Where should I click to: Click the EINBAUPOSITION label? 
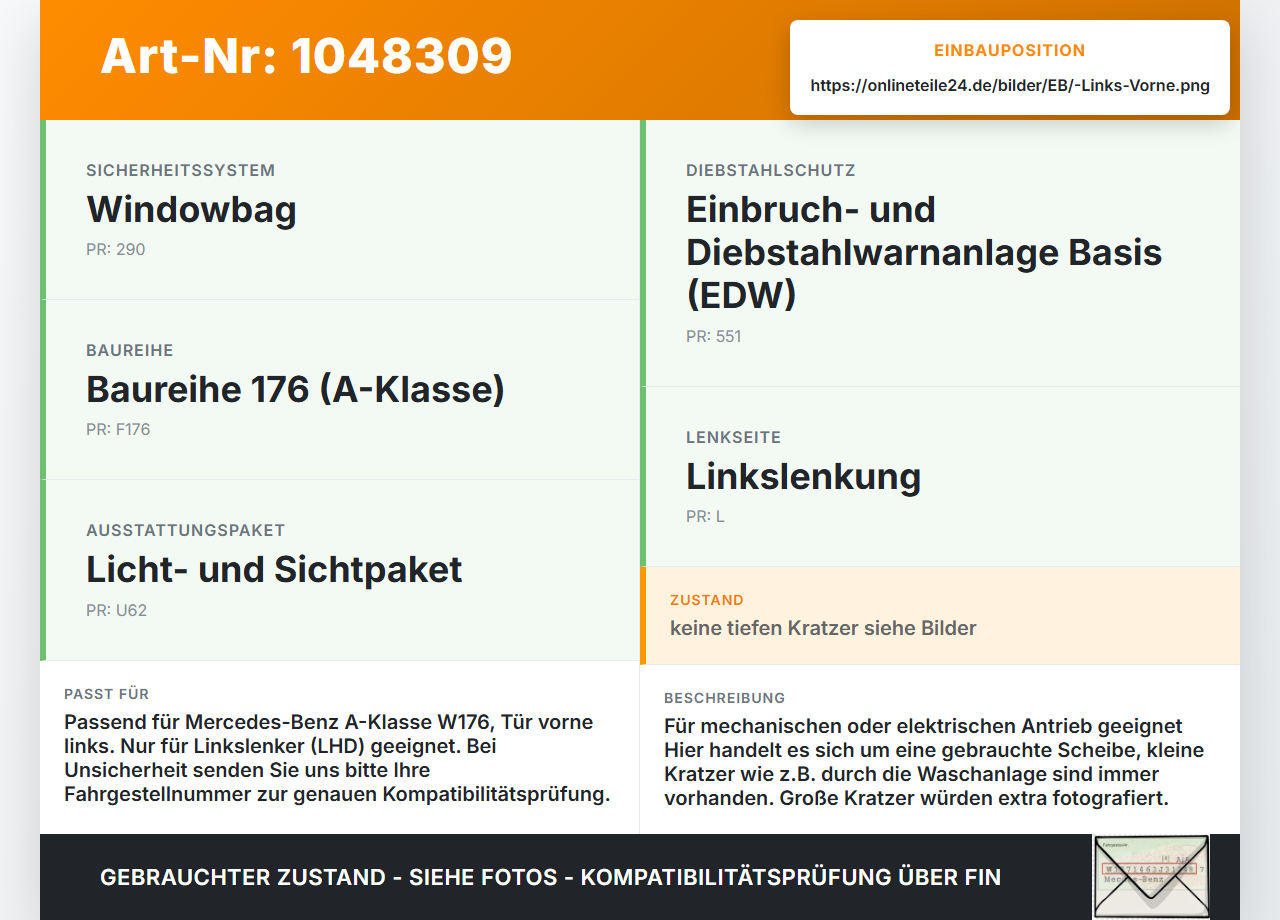pyautogui.click(x=1010, y=50)
